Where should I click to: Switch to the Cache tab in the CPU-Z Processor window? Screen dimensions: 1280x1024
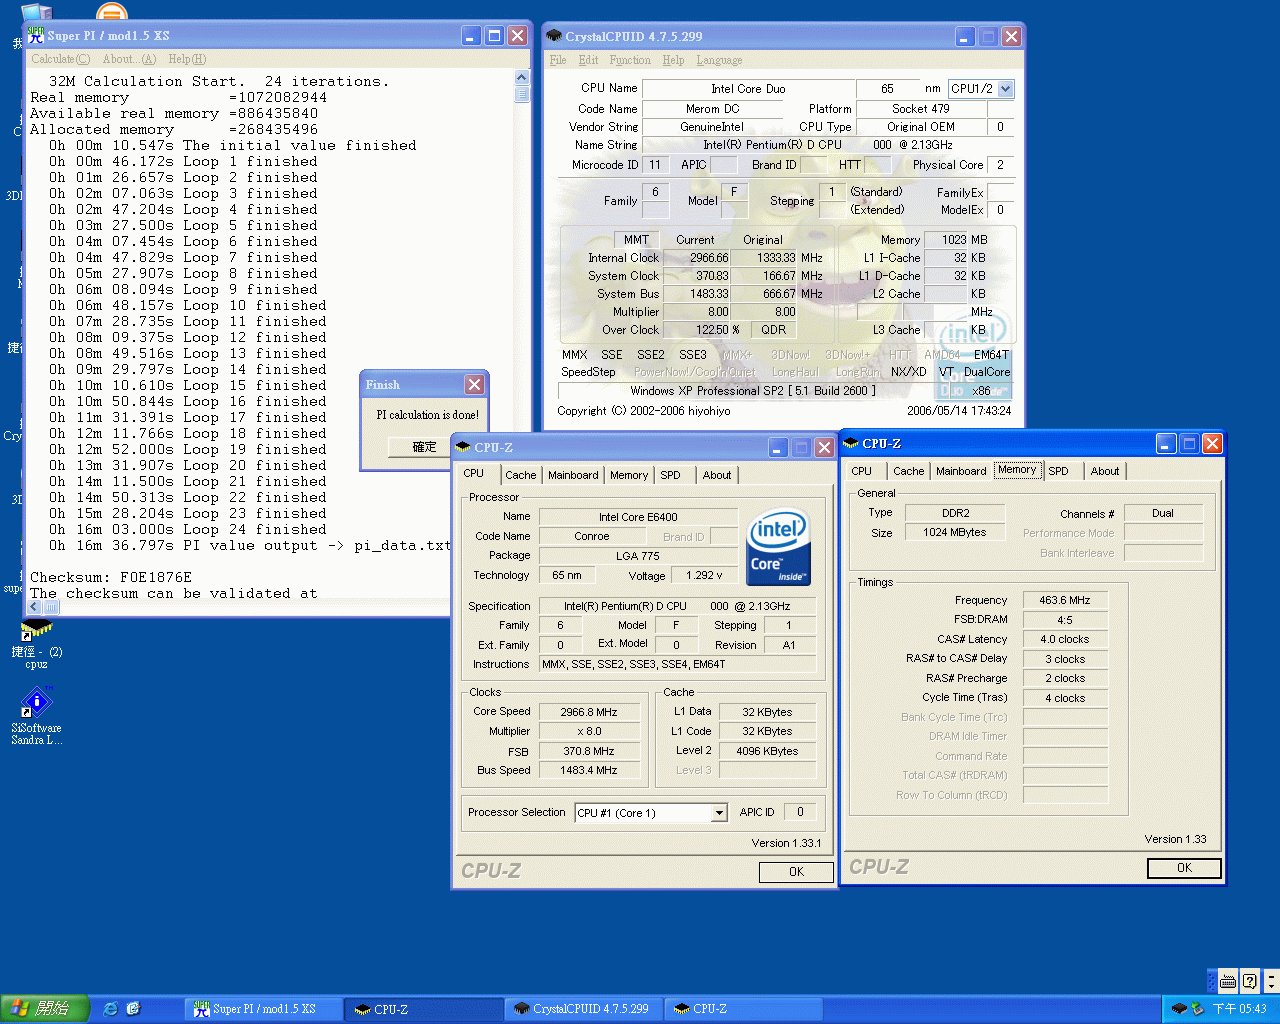(520, 475)
